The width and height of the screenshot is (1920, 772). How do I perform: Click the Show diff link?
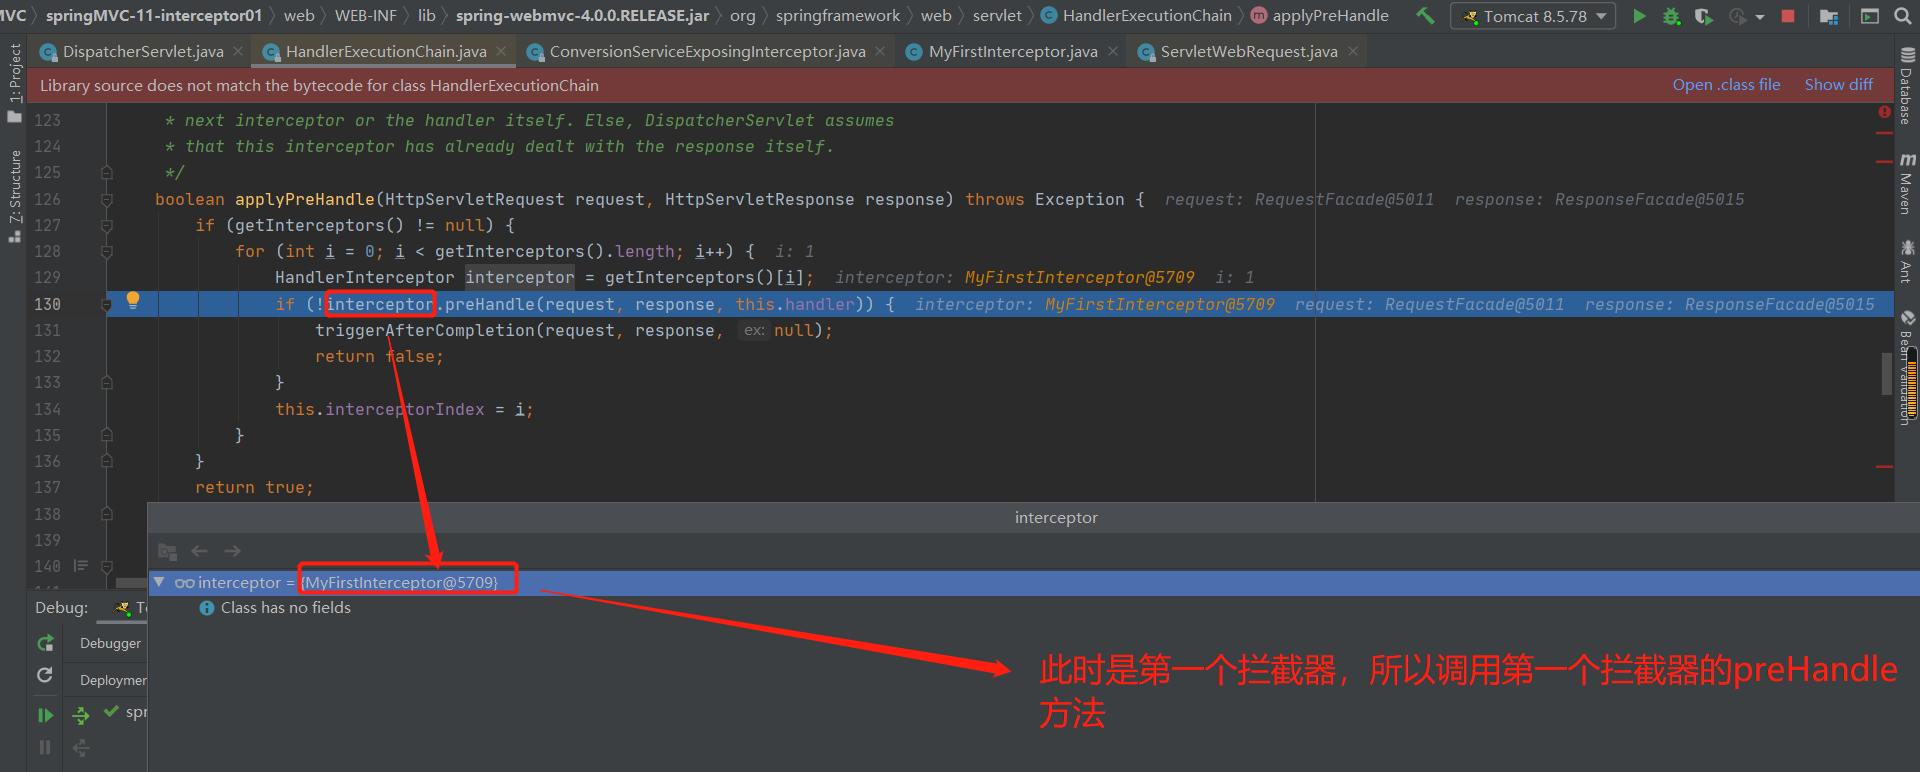coord(1838,85)
